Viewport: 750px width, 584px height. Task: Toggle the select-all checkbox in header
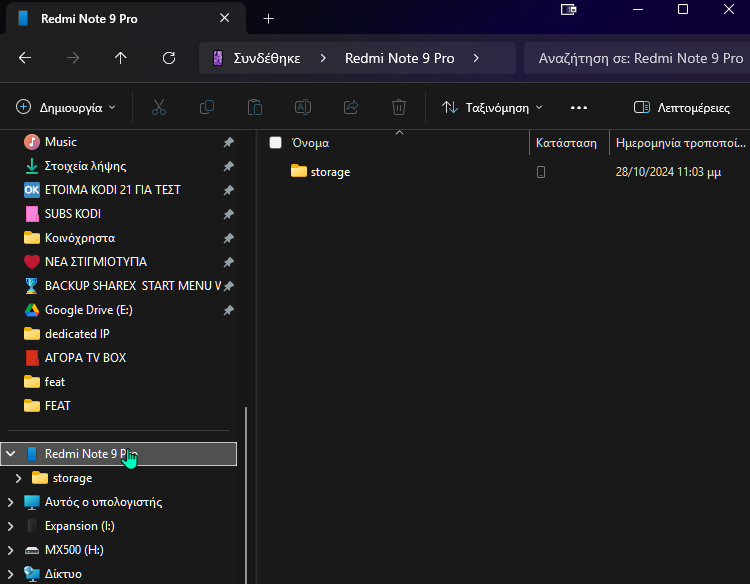276,143
